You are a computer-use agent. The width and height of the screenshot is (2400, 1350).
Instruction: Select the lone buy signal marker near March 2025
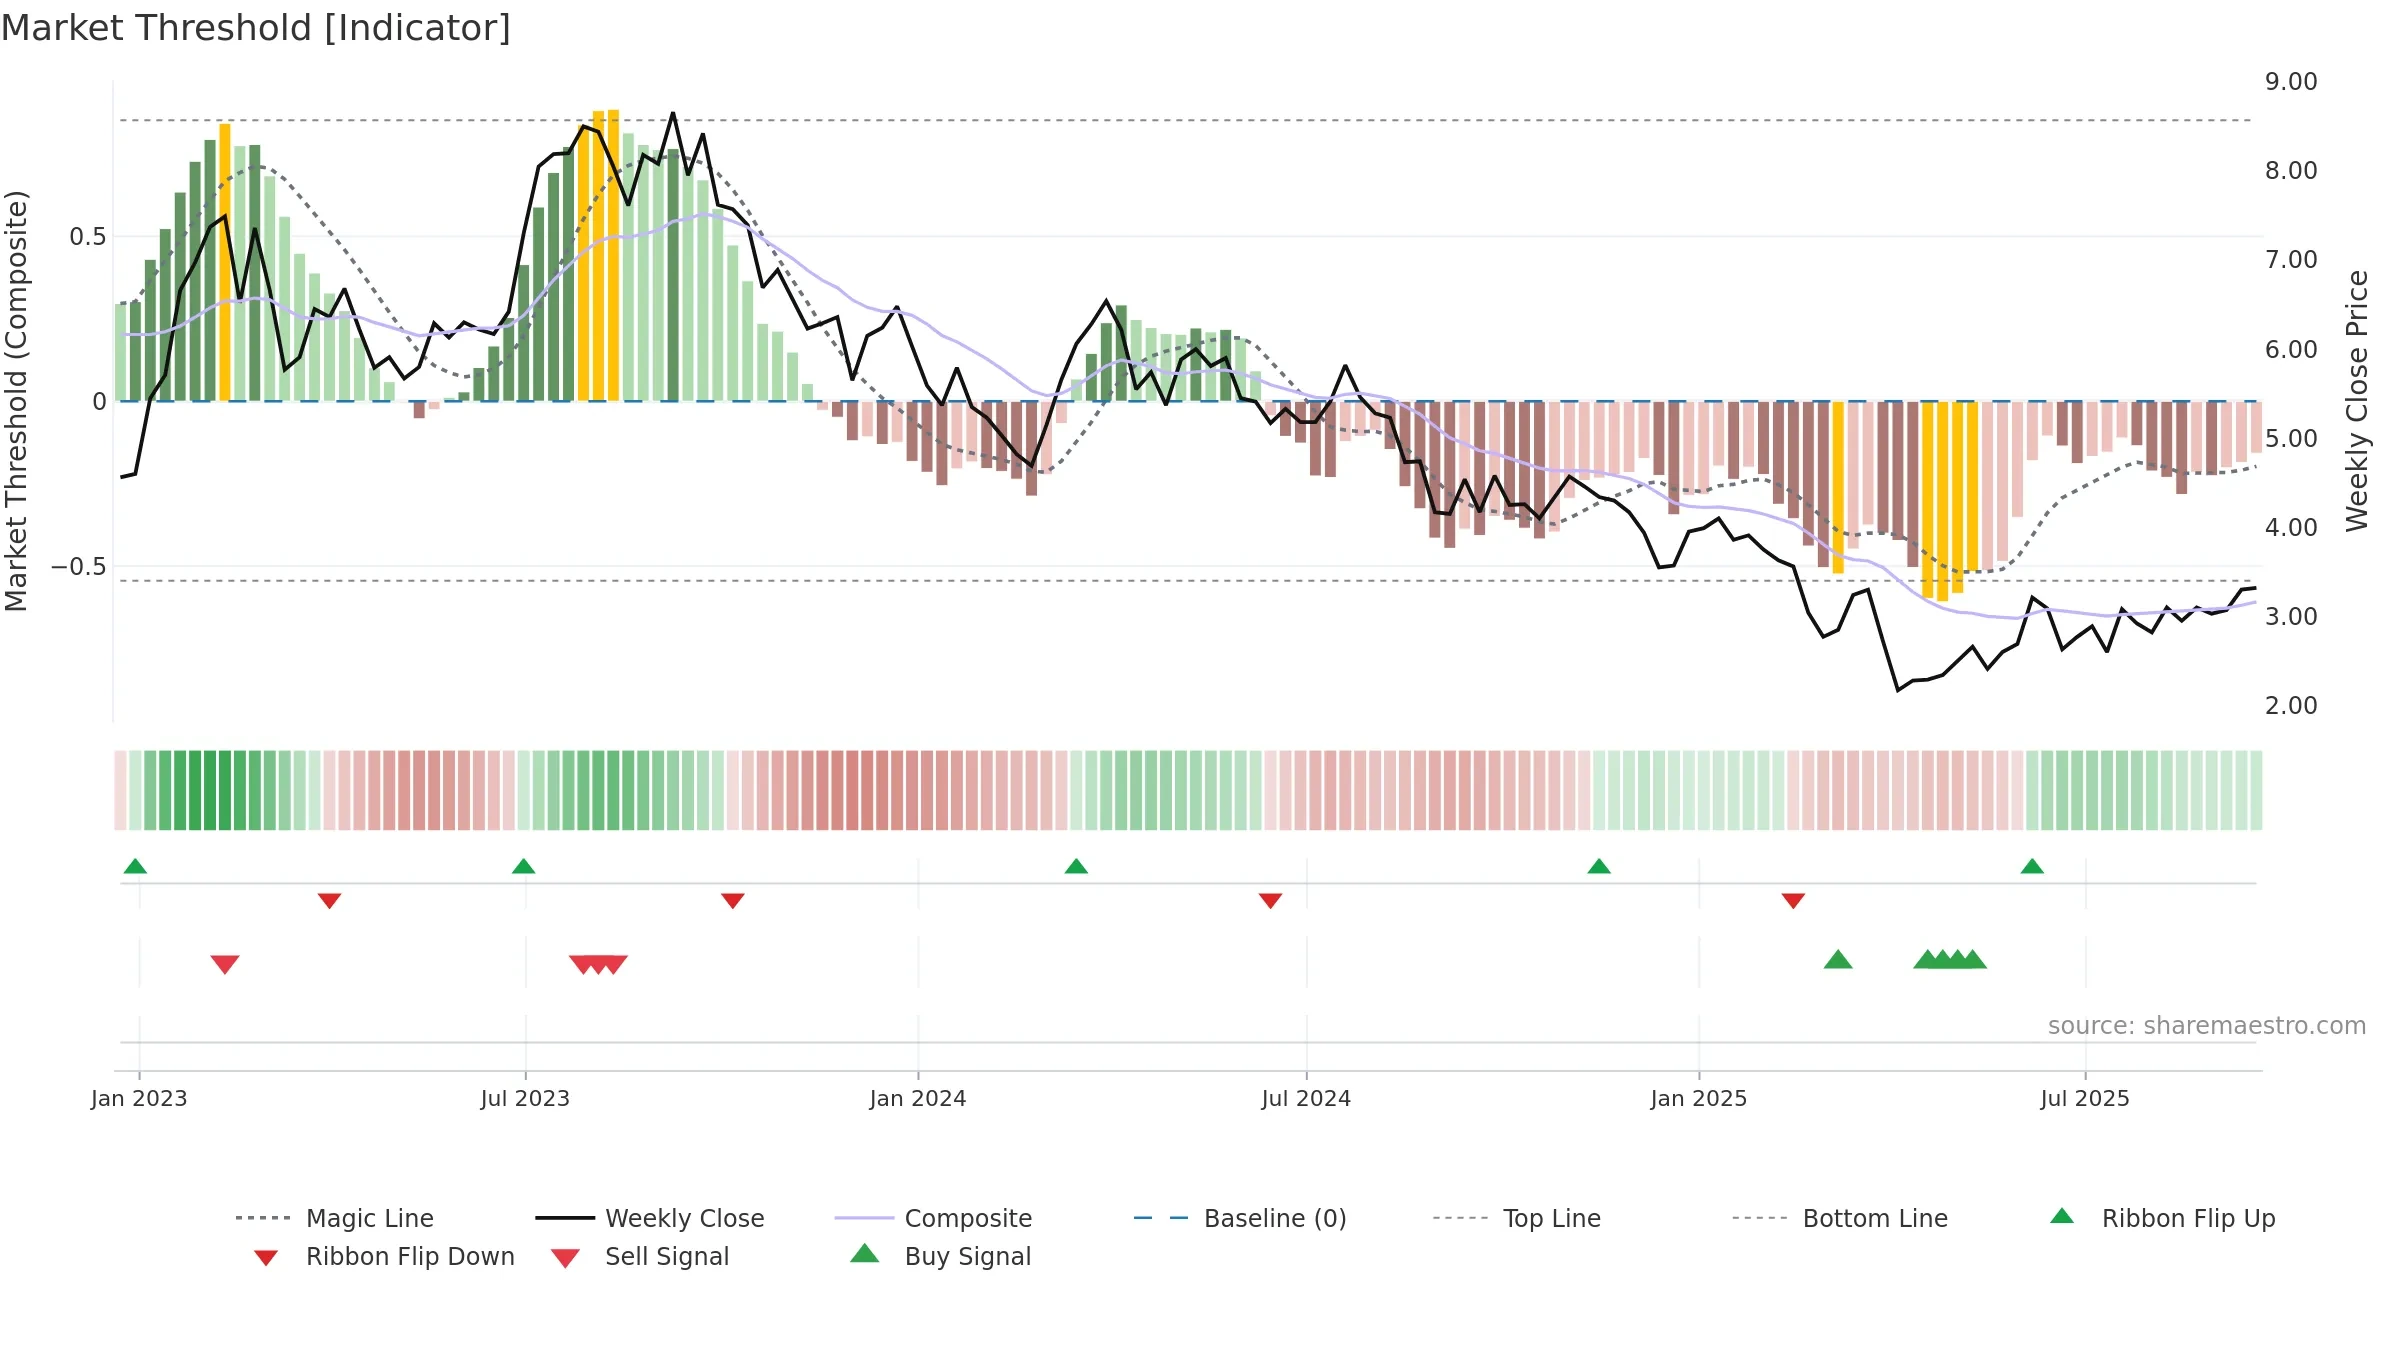[1838, 959]
